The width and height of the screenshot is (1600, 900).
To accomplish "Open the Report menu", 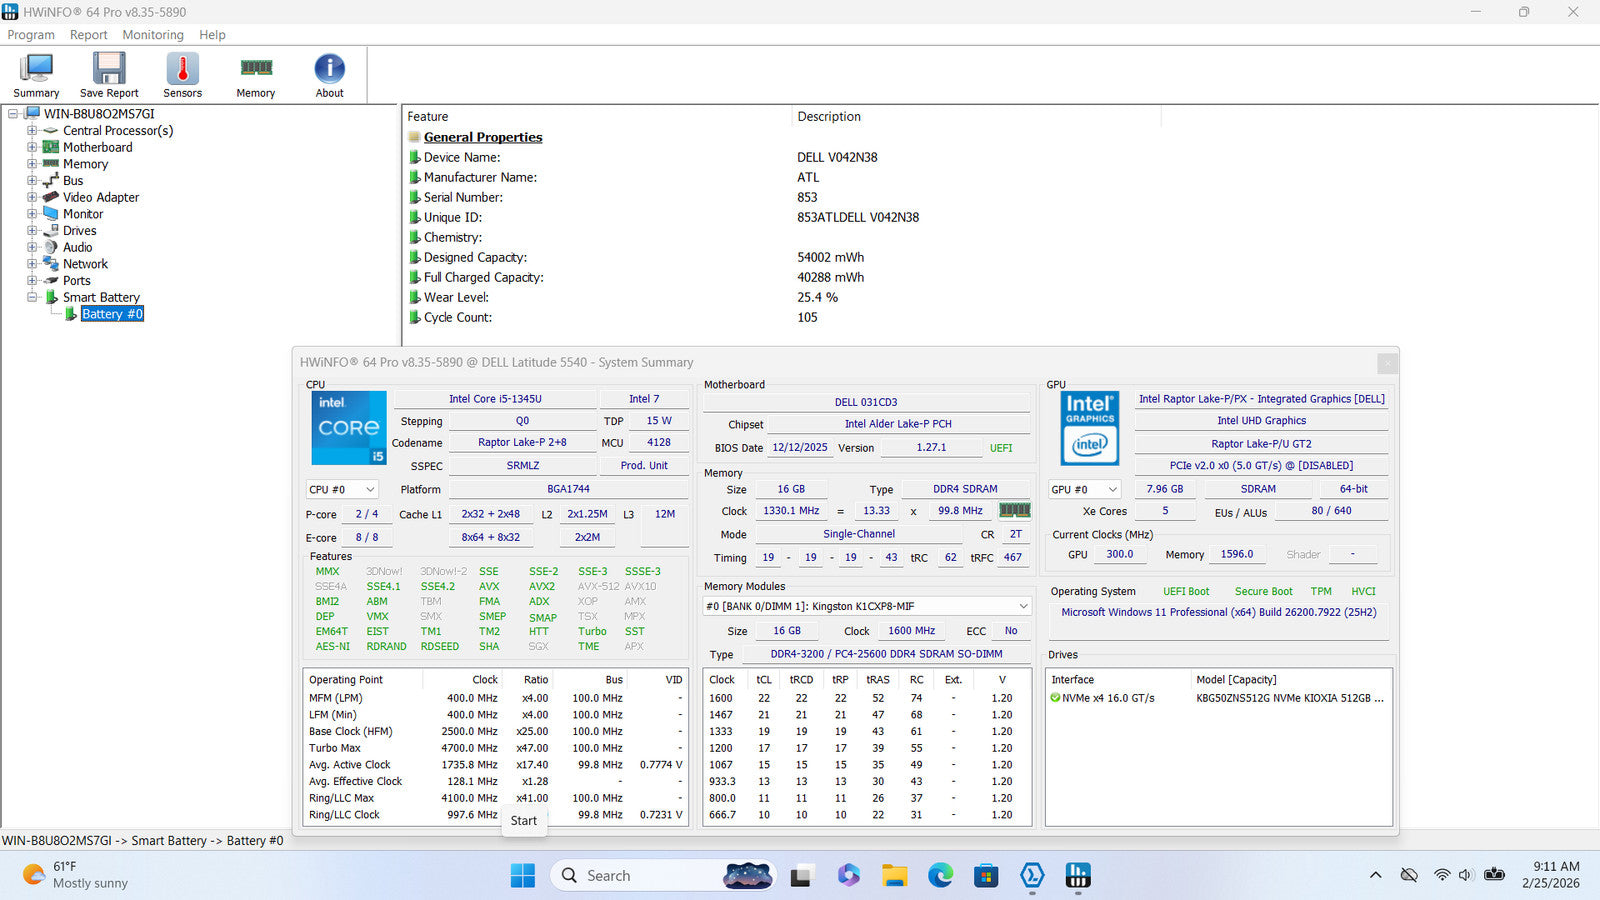I will (88, 35).
